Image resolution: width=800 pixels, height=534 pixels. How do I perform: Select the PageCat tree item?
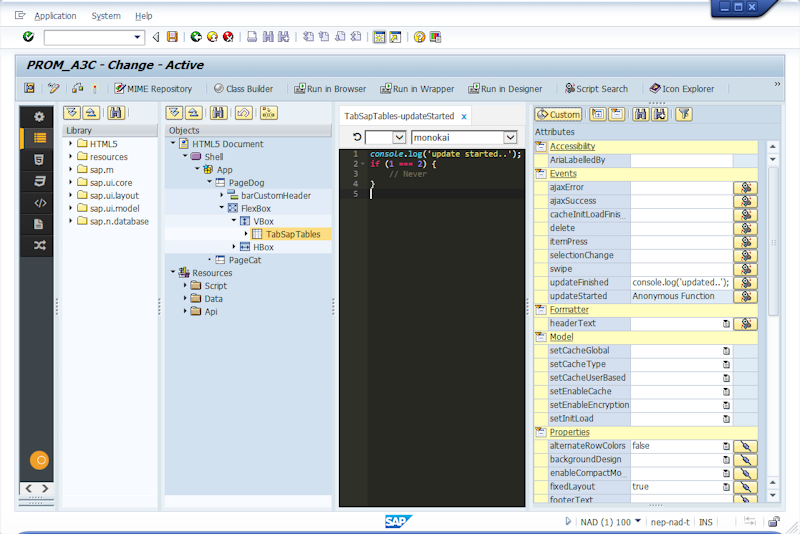[x=244, y=260]
